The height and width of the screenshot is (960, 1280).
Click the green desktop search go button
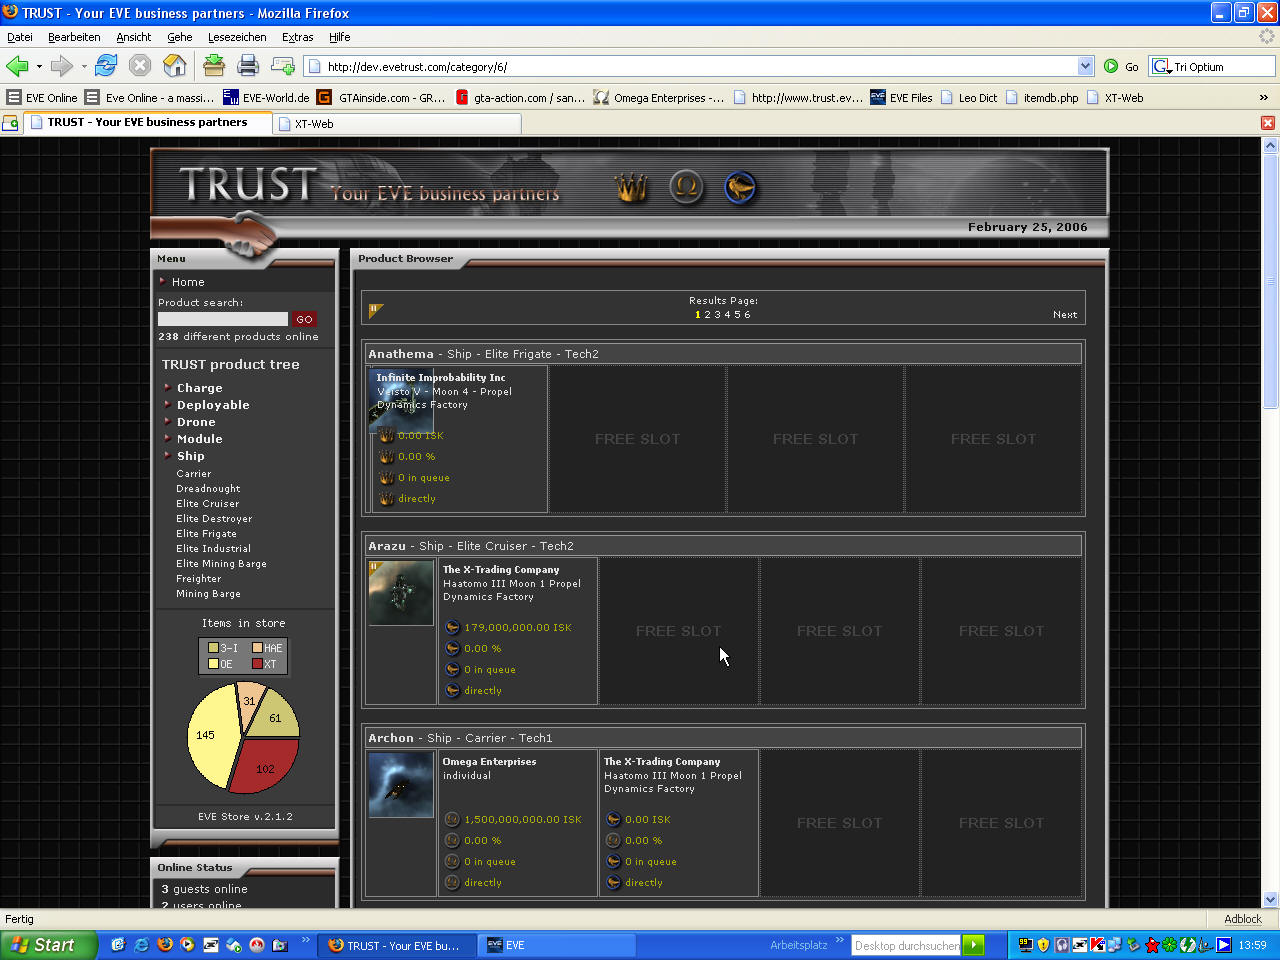[x=973, y=945]
